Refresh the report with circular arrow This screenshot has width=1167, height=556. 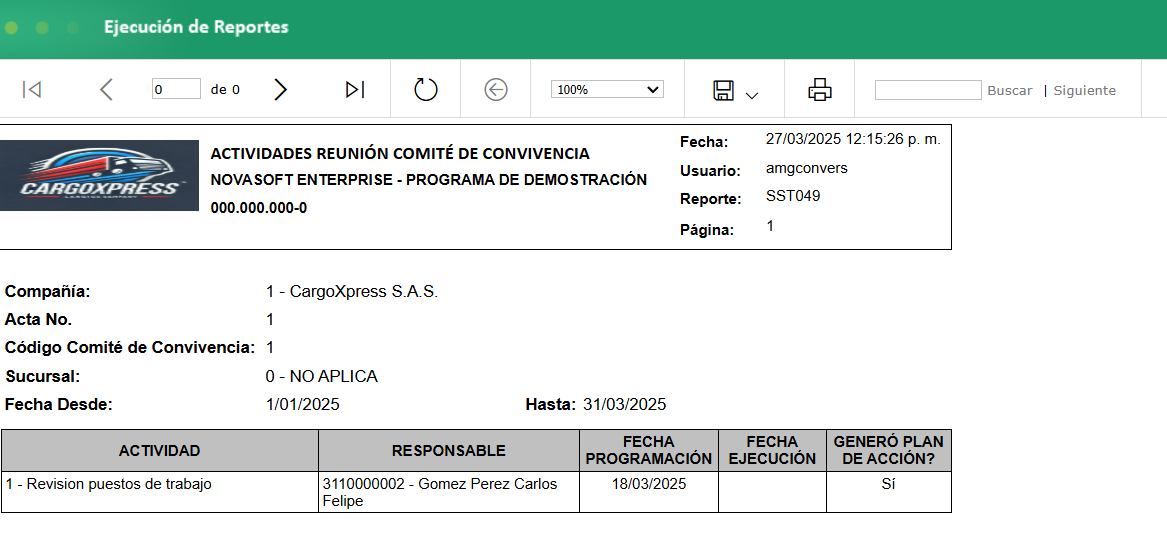(426, 89)
